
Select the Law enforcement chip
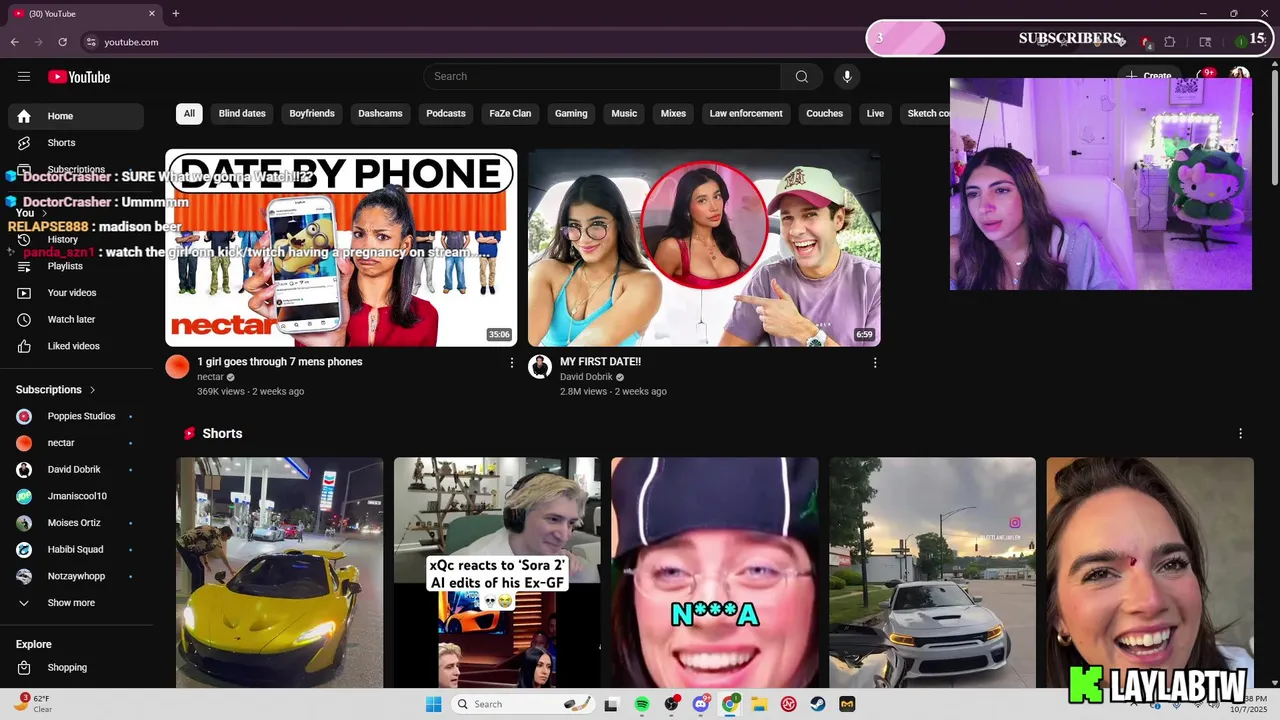pos(746,113)
